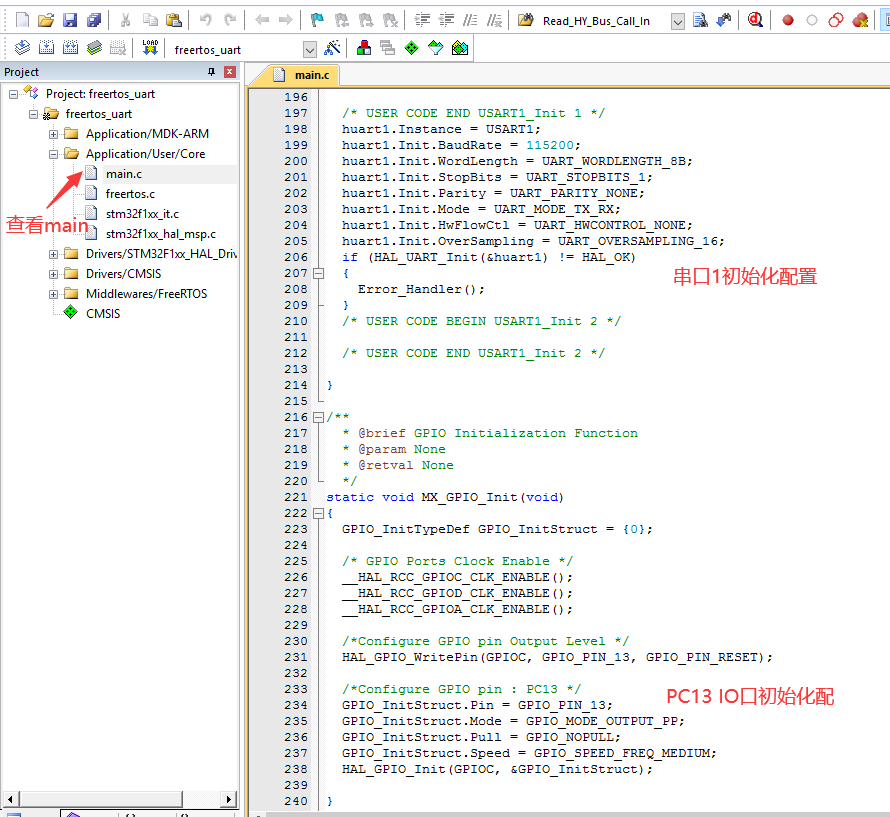This screenshot has height=817, width=890.
Task: Select freertos.c in project tree
Action: pos(130,194)
